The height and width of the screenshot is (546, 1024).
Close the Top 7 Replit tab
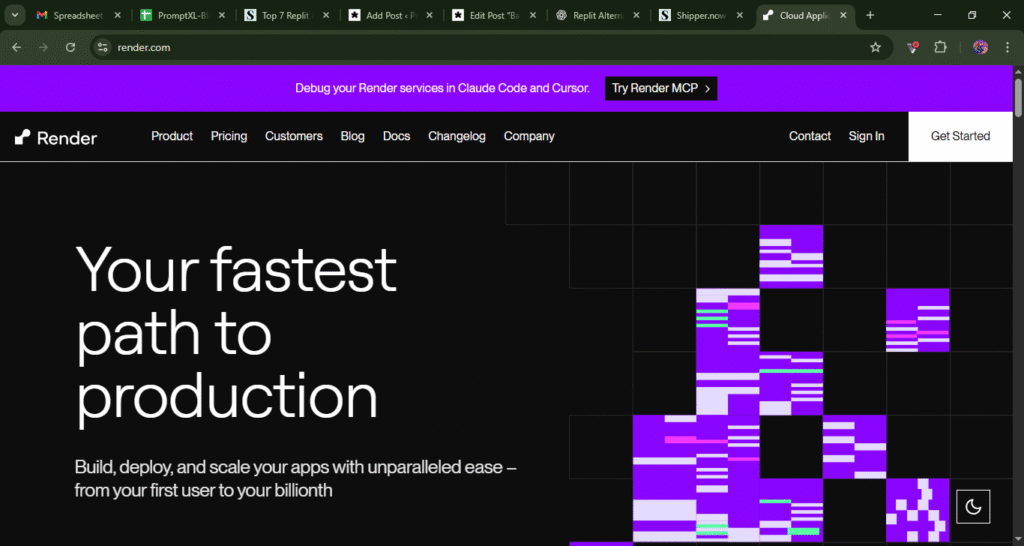click(x=325, y=16)
